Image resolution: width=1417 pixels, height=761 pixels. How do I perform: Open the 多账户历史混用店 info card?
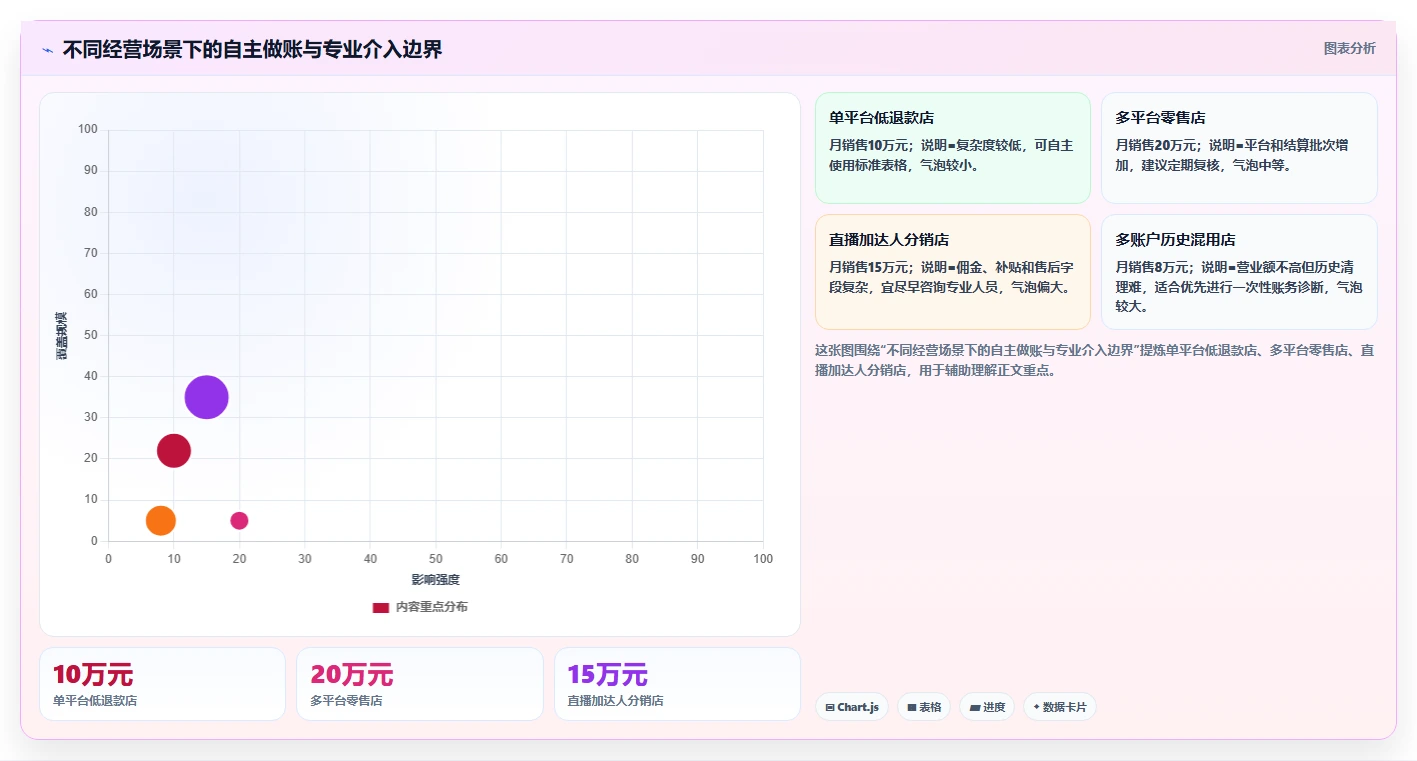(x=1239, y=272)
